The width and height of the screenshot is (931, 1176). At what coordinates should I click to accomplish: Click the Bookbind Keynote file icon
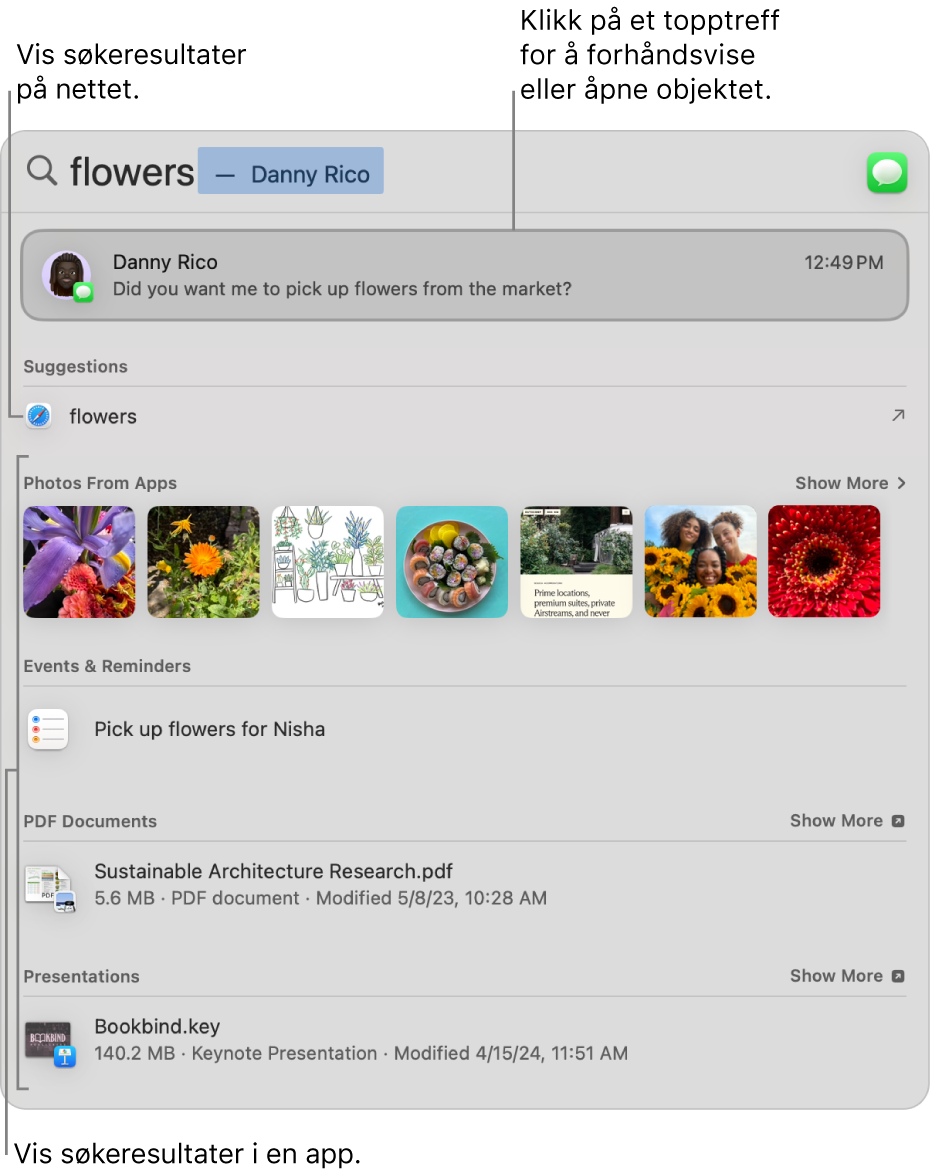pos(51,1043)
